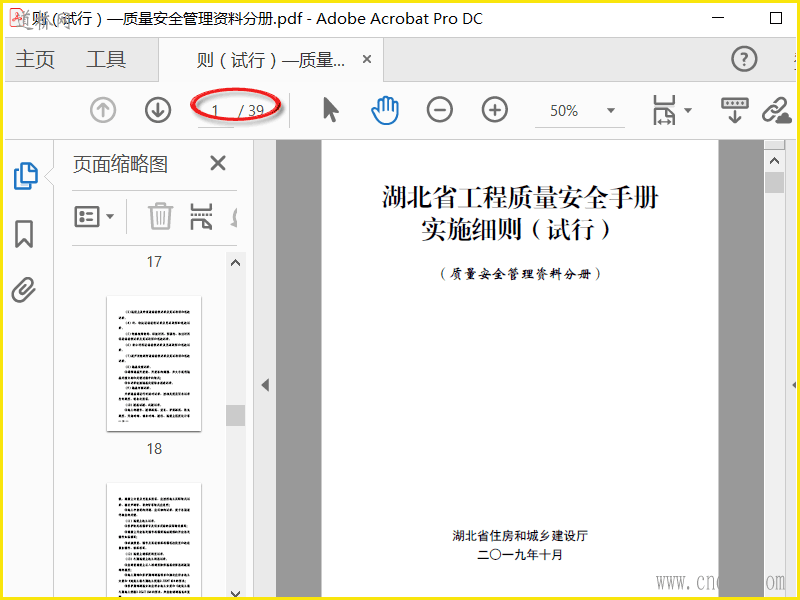Click the document scrollbar thumb
The image size is (800, 600).
(x=774, y=183)
